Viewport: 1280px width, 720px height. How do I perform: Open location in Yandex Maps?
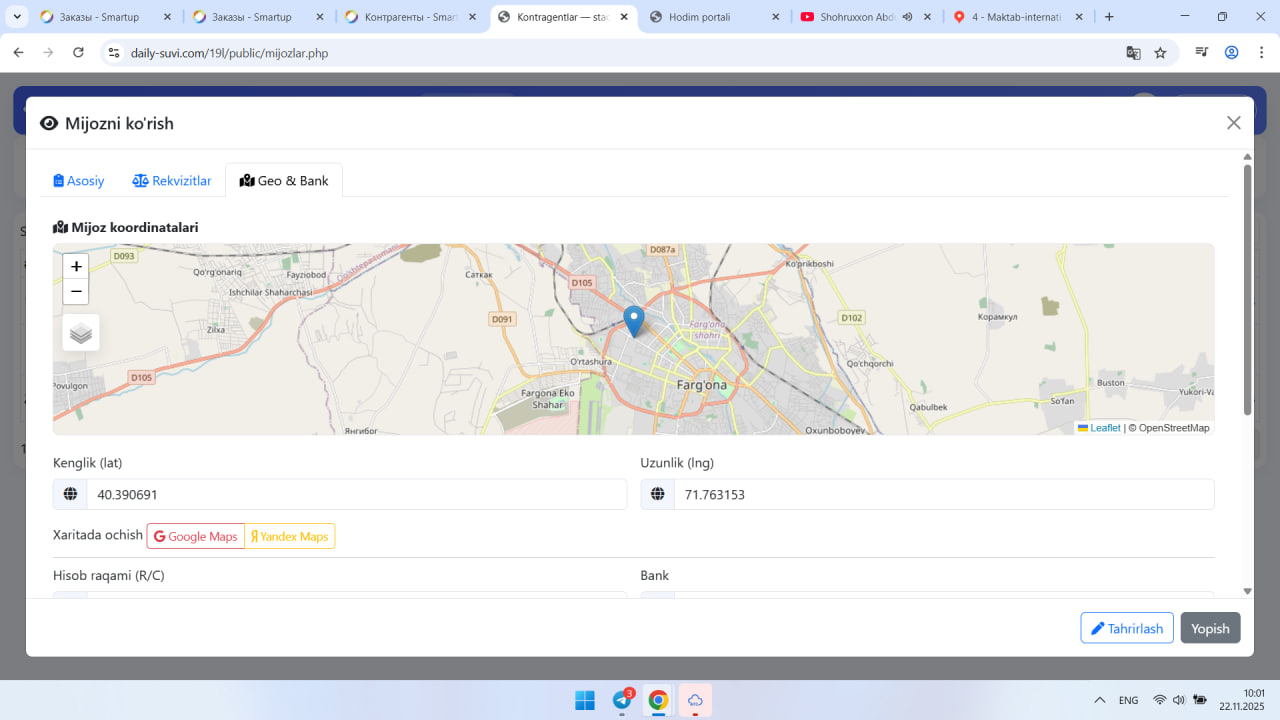(290, 537)
